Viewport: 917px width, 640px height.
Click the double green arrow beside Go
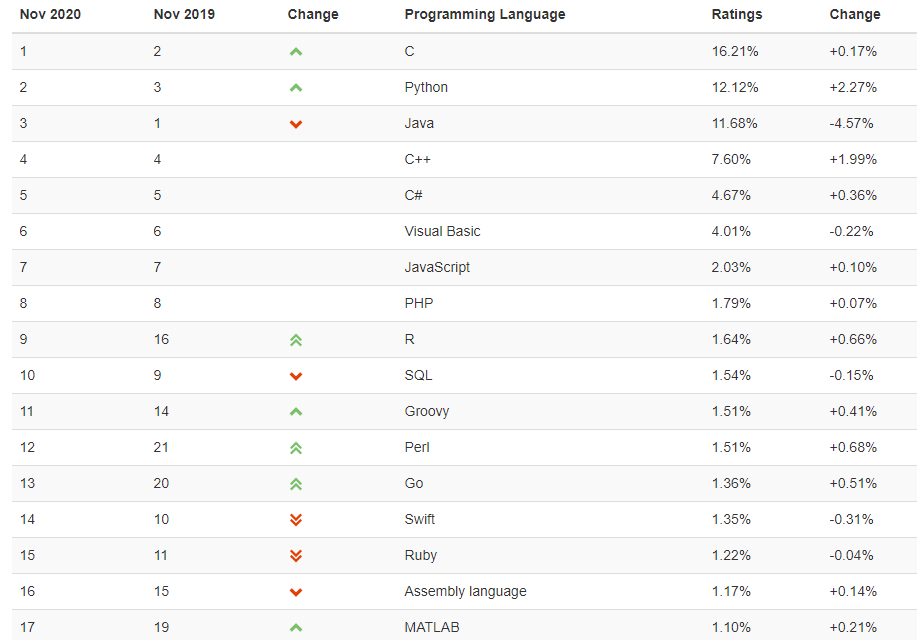(x=296, y=484)
